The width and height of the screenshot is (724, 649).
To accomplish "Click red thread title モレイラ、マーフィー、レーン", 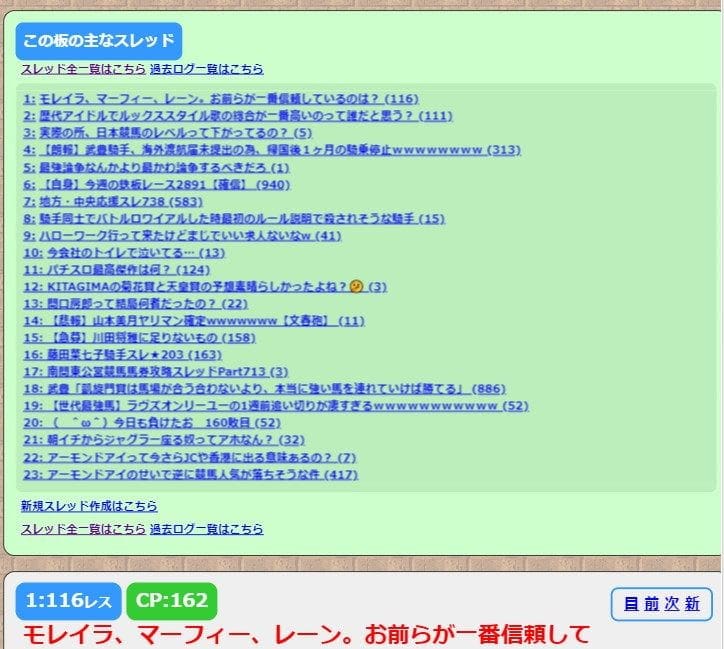I will pyautogui.click(x=305, y=634).
